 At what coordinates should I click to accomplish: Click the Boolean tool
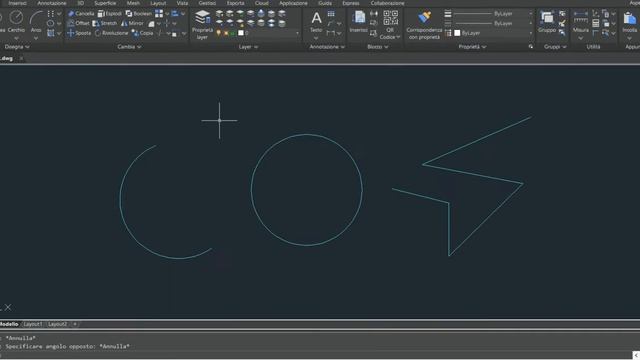(x=138, y=13)
